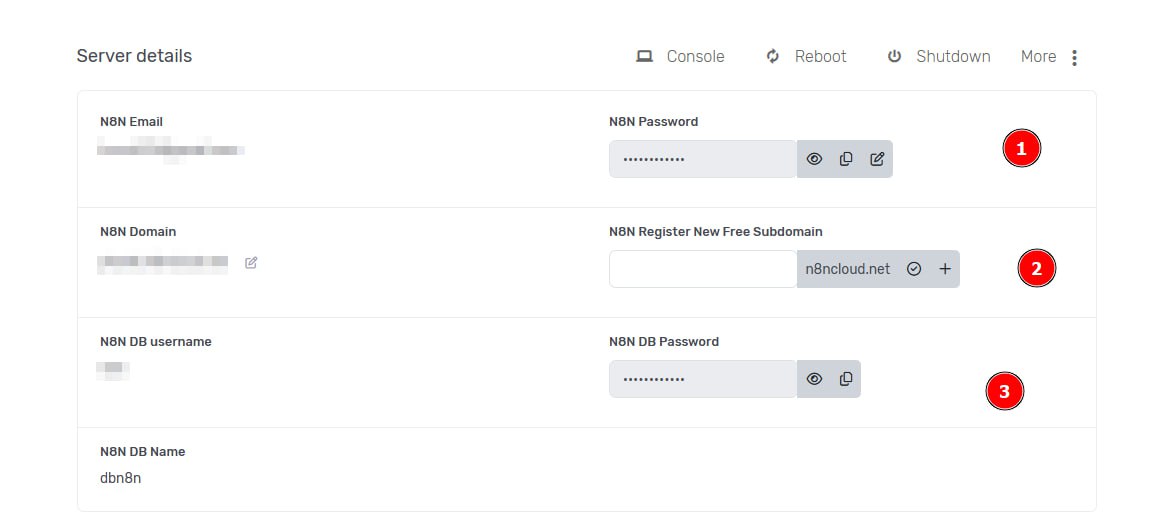
Task: Focus the new free subdomain input field
Action: tap(703, 269)
